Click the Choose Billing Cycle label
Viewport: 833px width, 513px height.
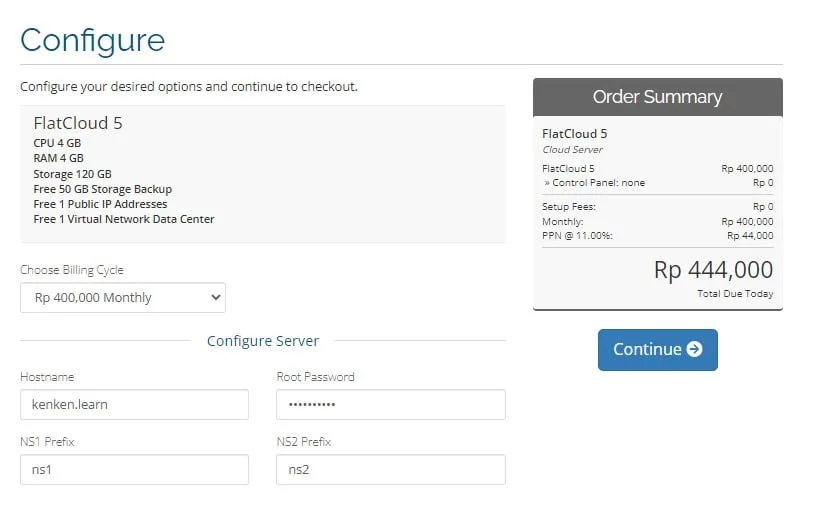click(72, 270)
